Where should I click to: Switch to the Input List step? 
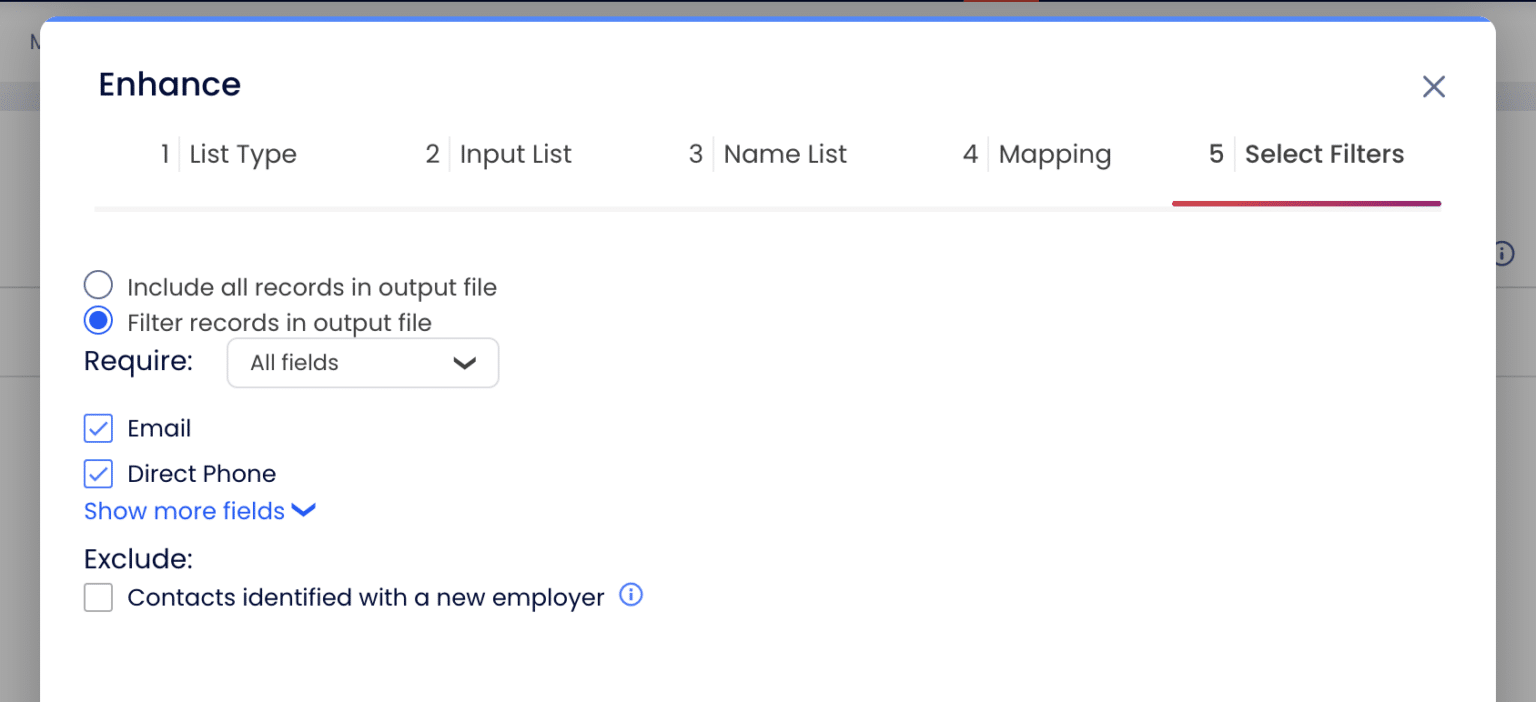click(515, 154)
